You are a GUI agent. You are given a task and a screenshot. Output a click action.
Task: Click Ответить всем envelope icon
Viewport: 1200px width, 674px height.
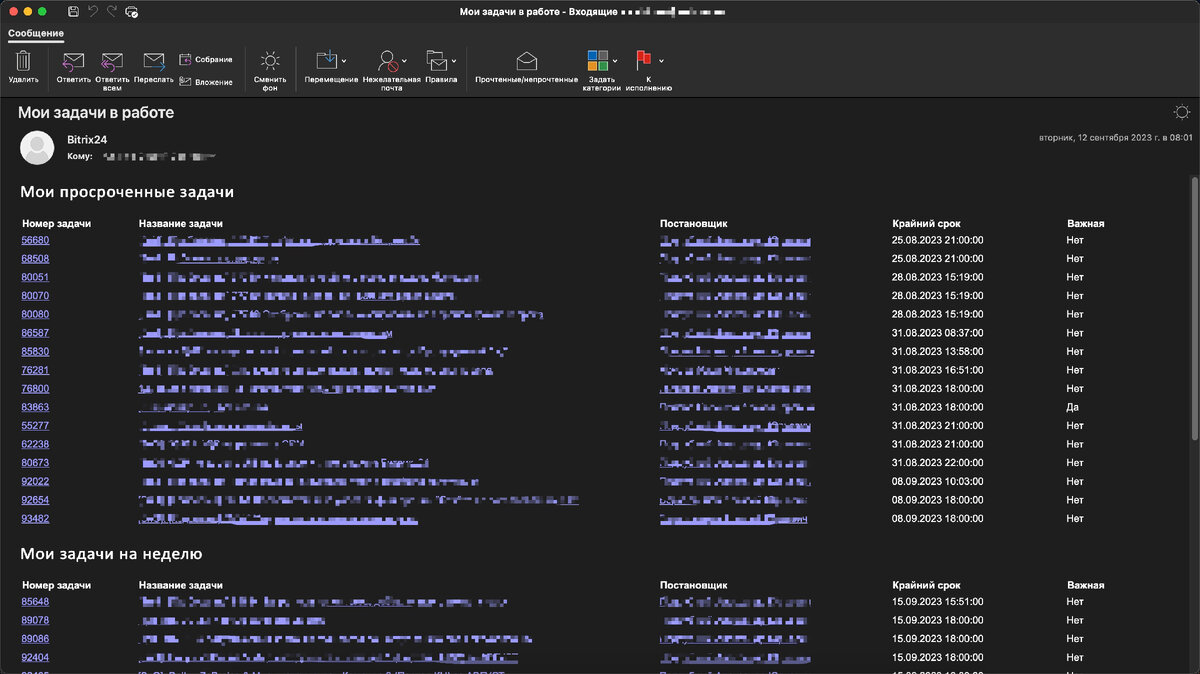click(112, 62)
